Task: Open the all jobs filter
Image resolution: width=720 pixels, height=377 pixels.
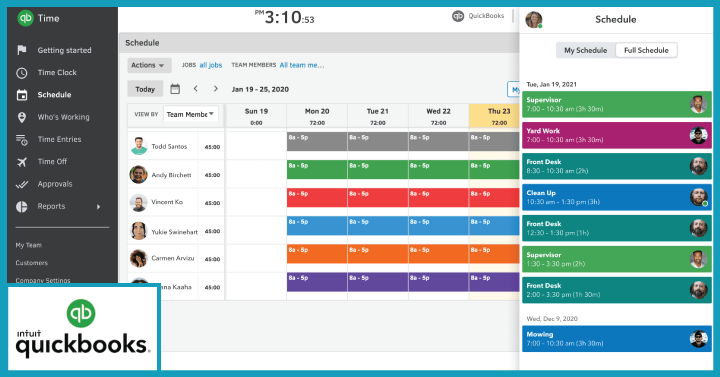Action: click(211, 65)
